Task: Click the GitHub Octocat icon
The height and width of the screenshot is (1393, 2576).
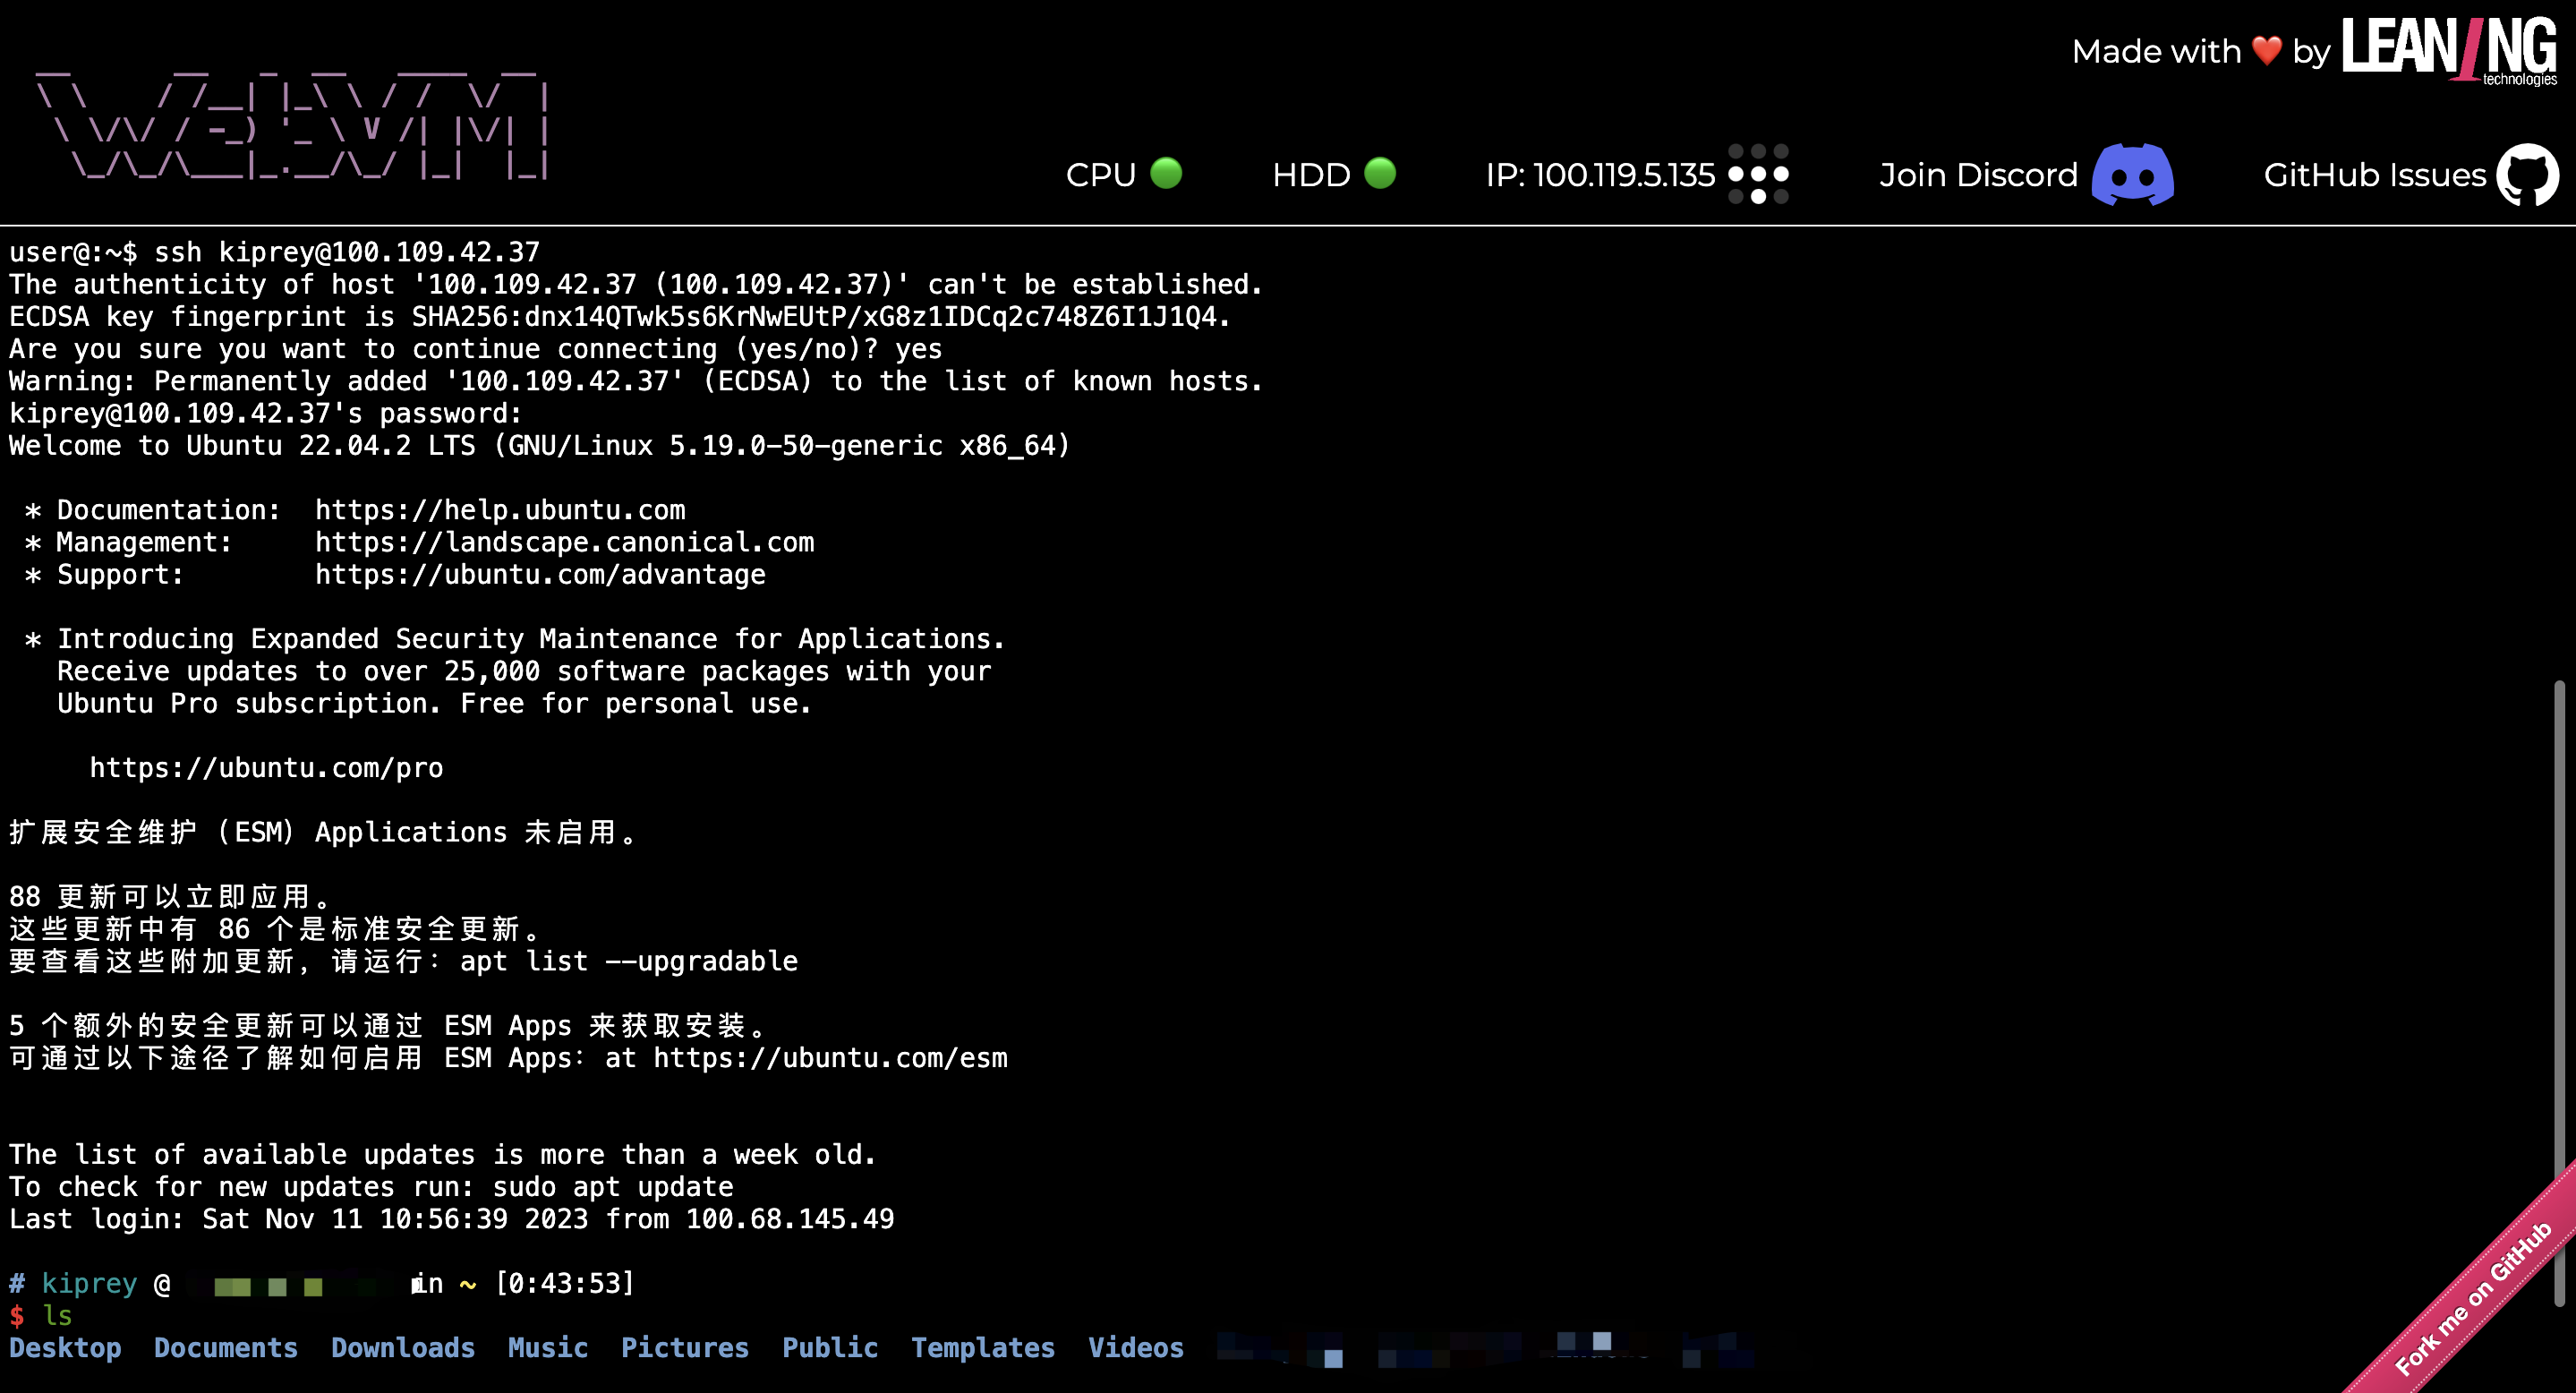Action: 2526,175
